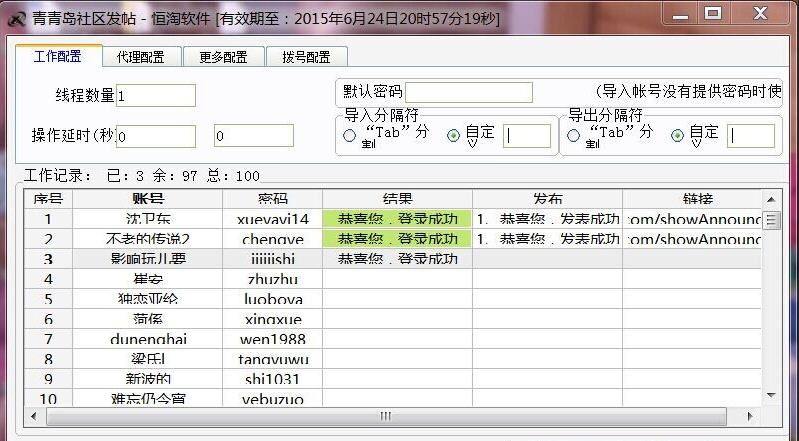Open the 更多配置 tab

(223, 57)
